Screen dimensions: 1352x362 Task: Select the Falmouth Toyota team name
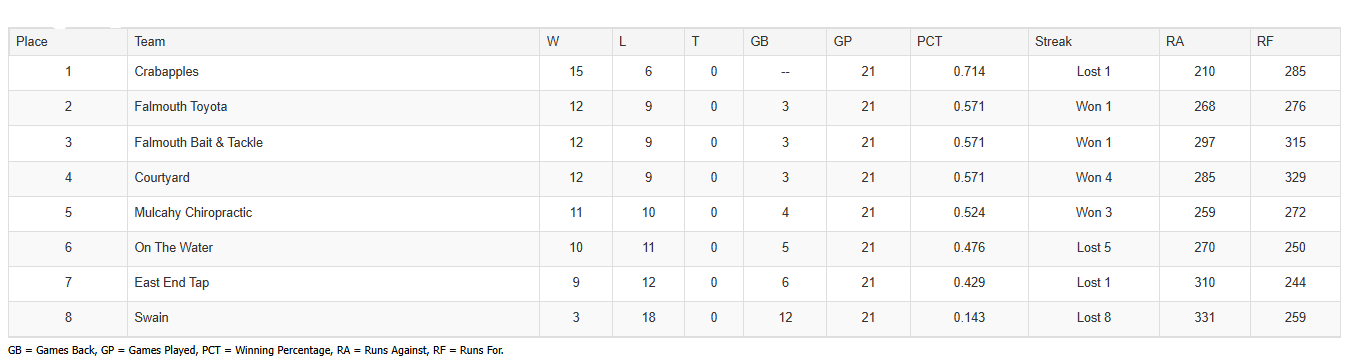pyautogui.click(x=181, y=107)
